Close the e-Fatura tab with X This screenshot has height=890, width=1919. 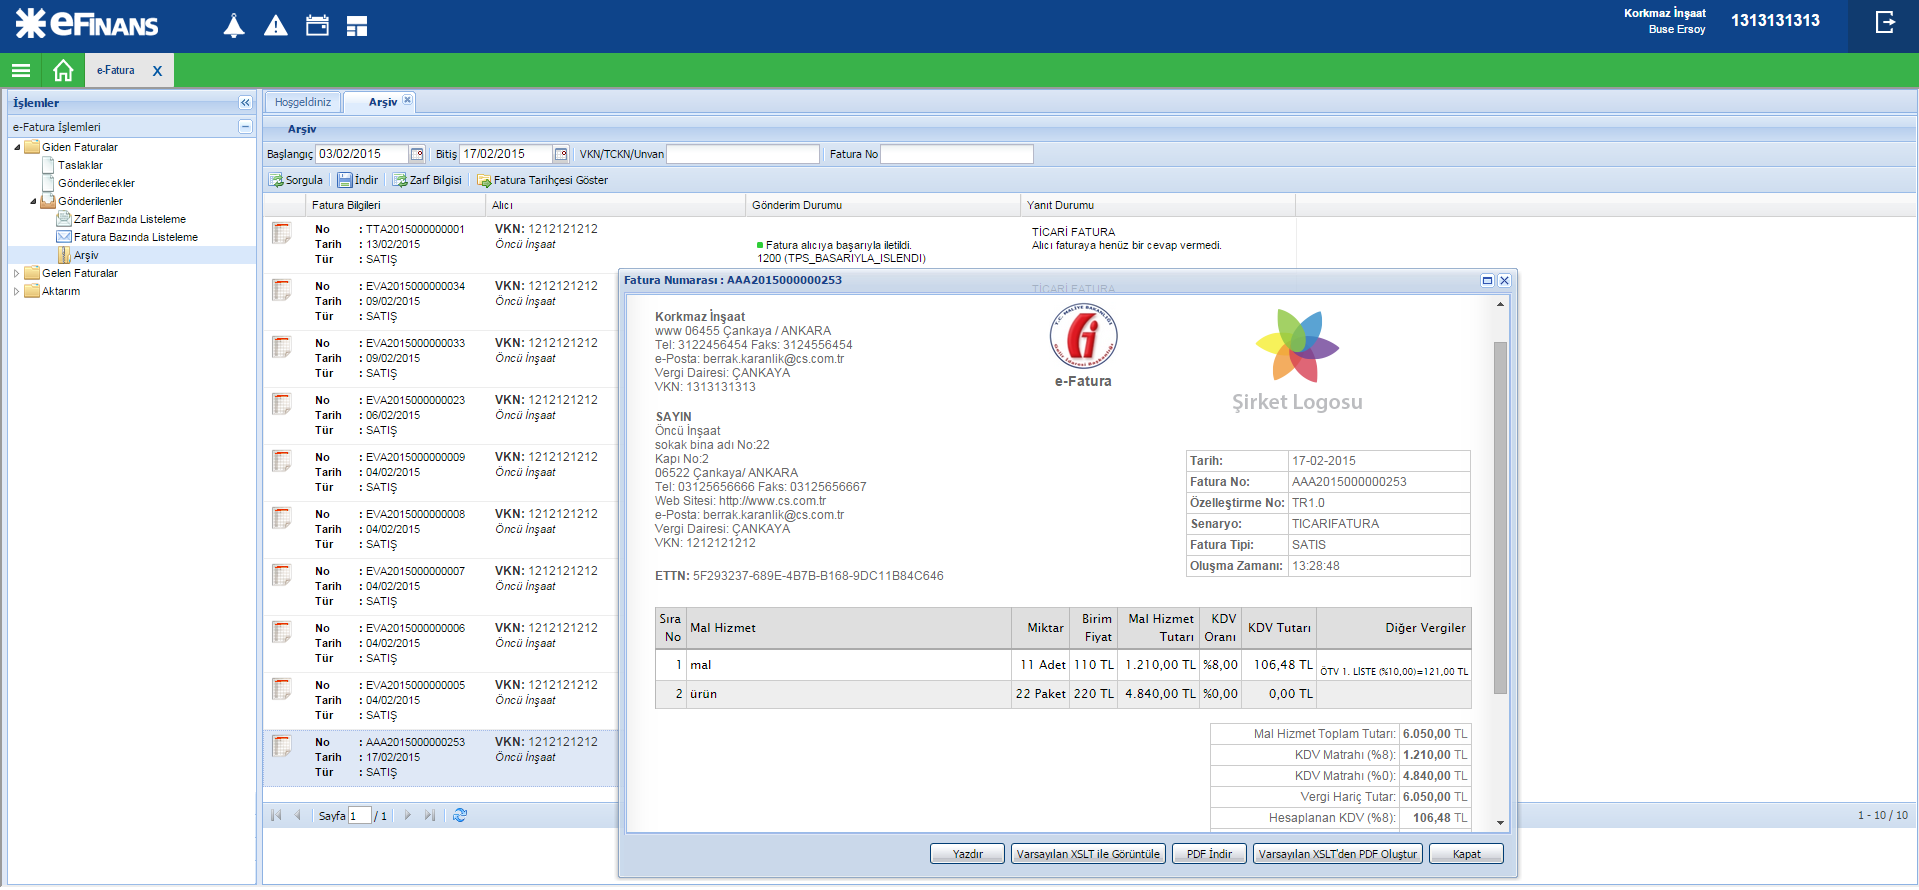click(157, 71)
